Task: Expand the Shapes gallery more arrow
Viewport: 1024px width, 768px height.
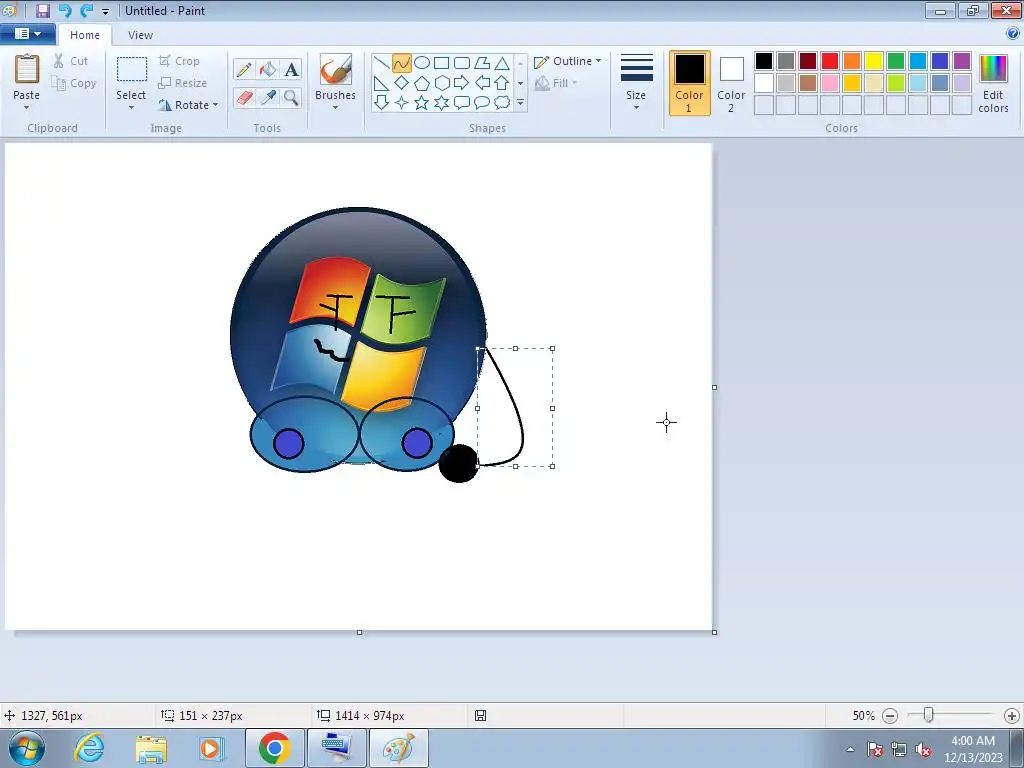Action: (x=520, y=103)
